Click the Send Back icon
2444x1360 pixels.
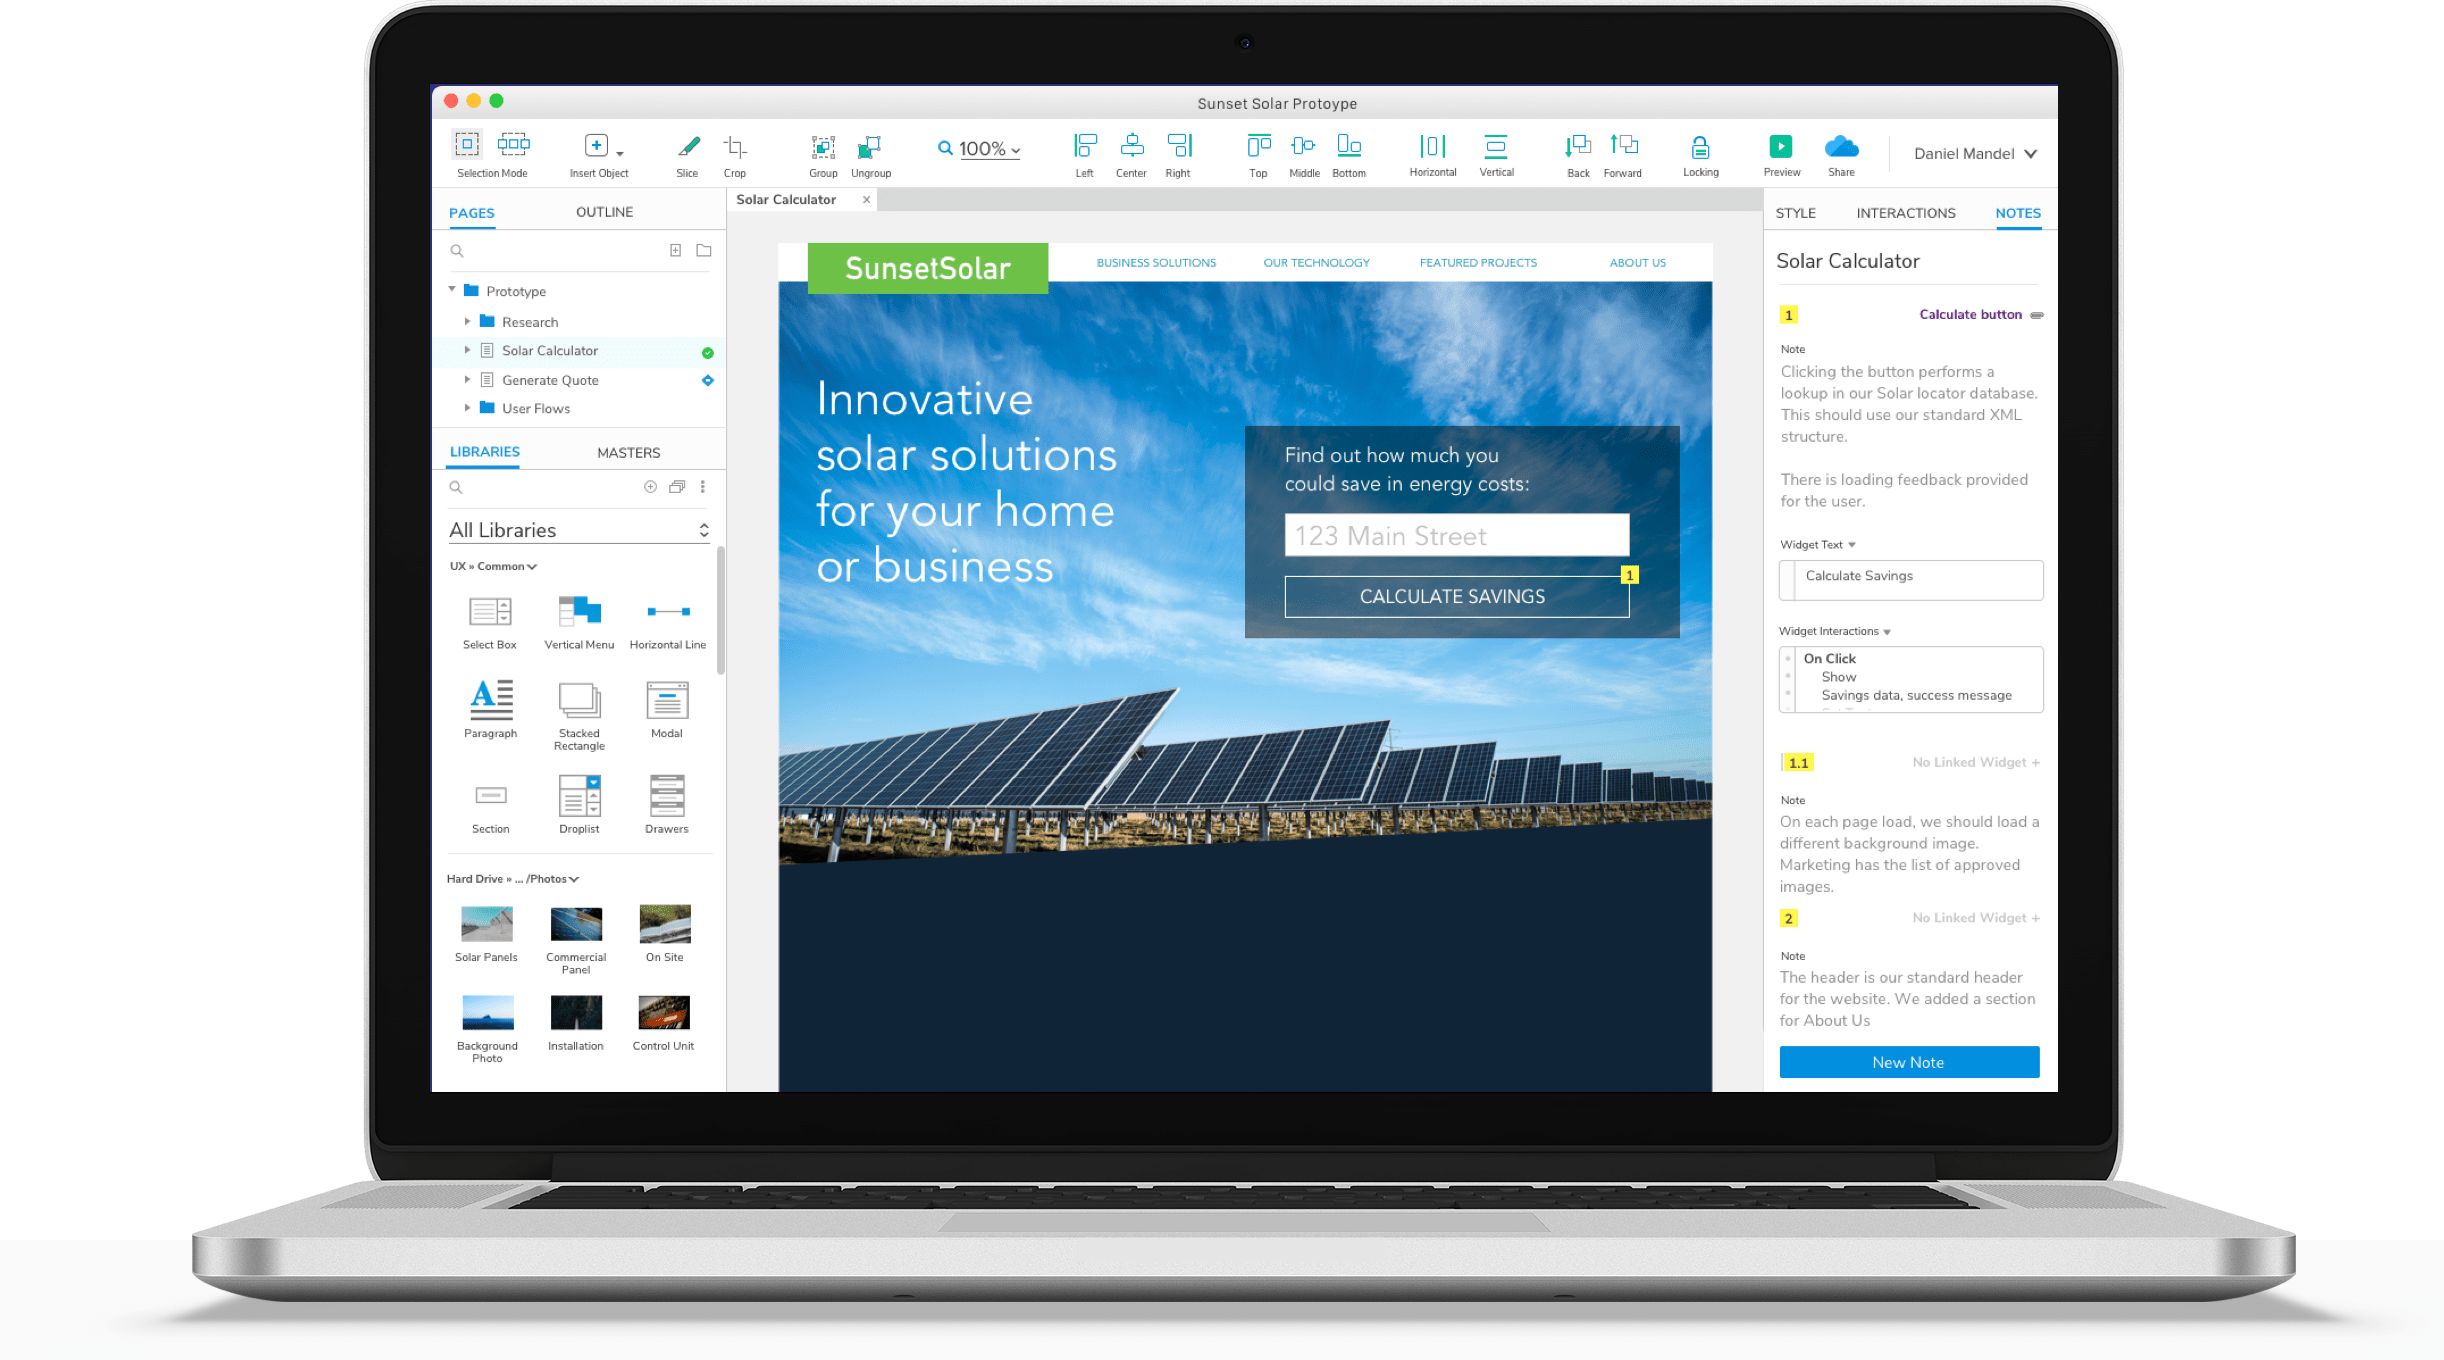[x=1577, y=146]
